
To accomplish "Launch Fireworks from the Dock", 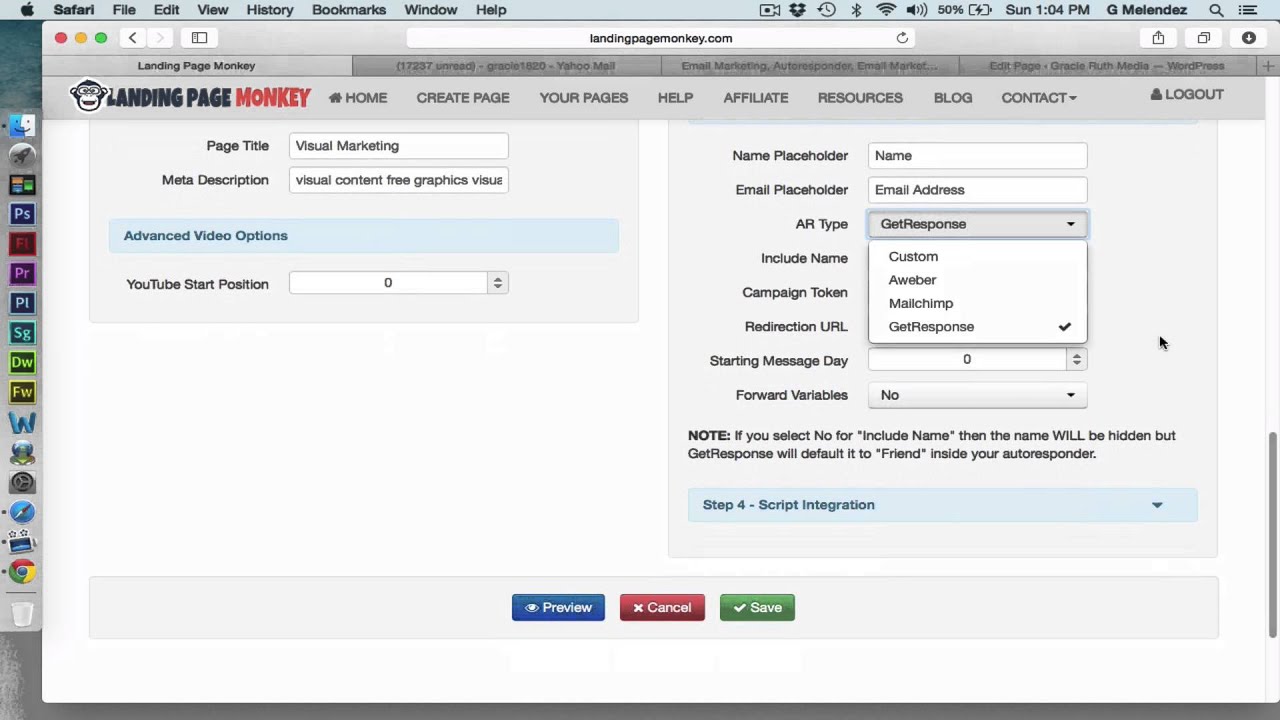I will coord(22,392).
